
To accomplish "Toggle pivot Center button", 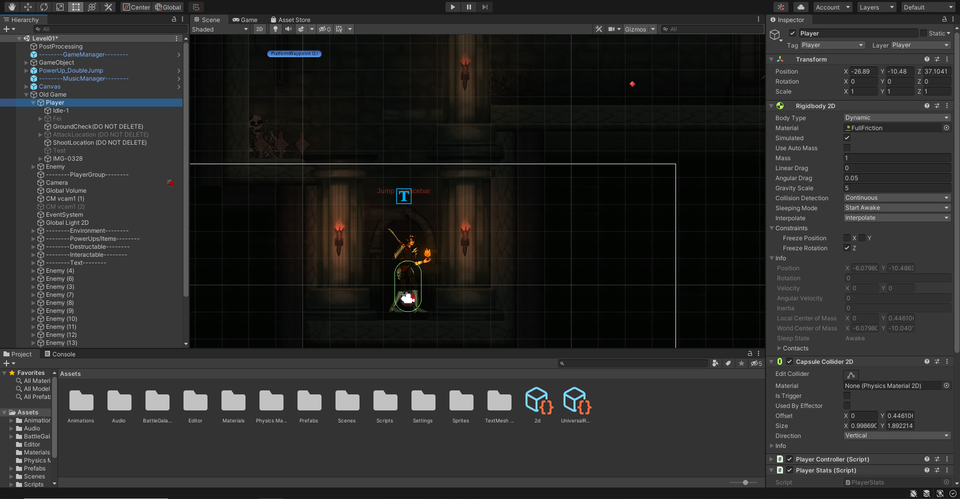I will pyautogui.click(x=136, y=7).
